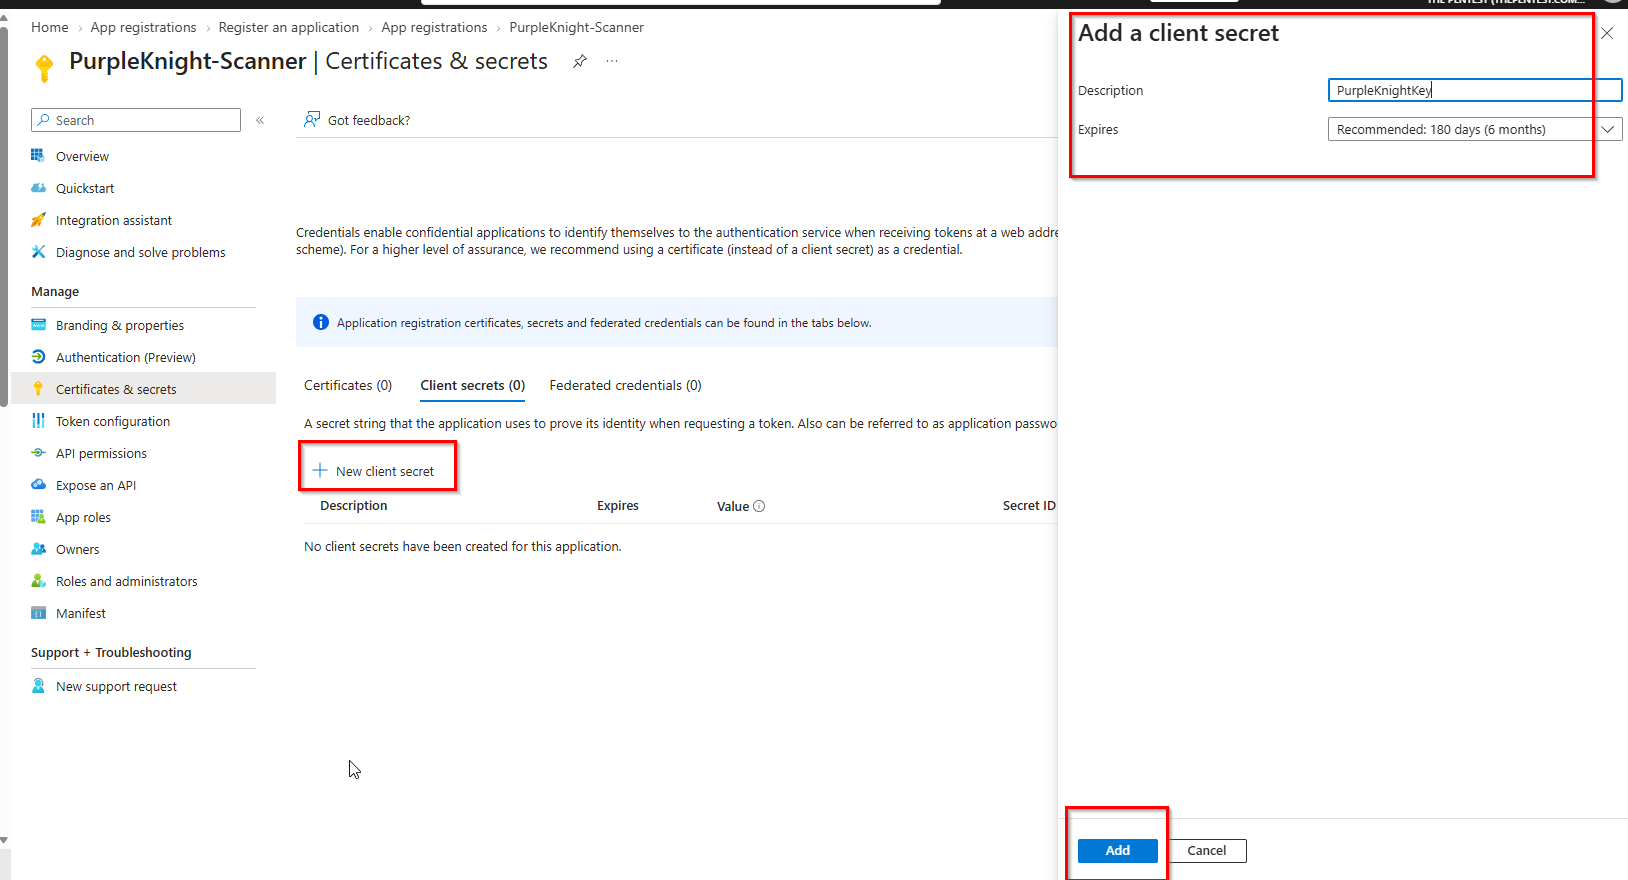
Task: Click the Expose an API cloud icon
Action: pyautogui.click(x=38, y=485)
